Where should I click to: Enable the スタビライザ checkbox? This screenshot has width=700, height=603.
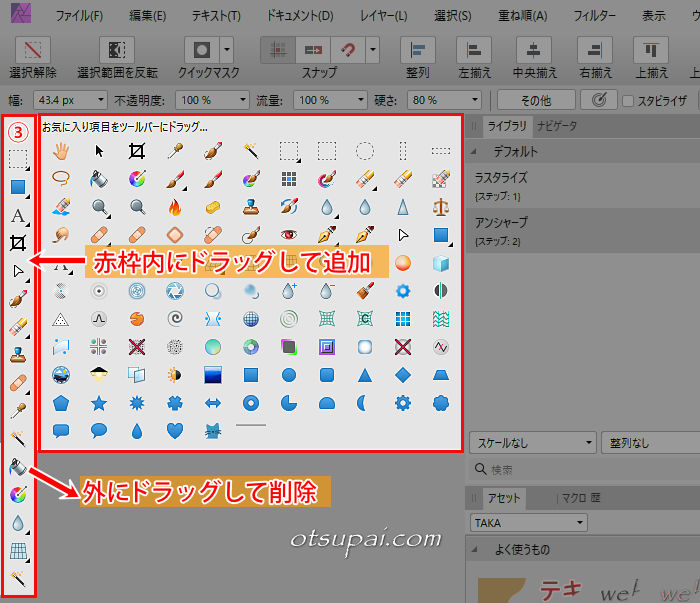(x=628, y=100)
